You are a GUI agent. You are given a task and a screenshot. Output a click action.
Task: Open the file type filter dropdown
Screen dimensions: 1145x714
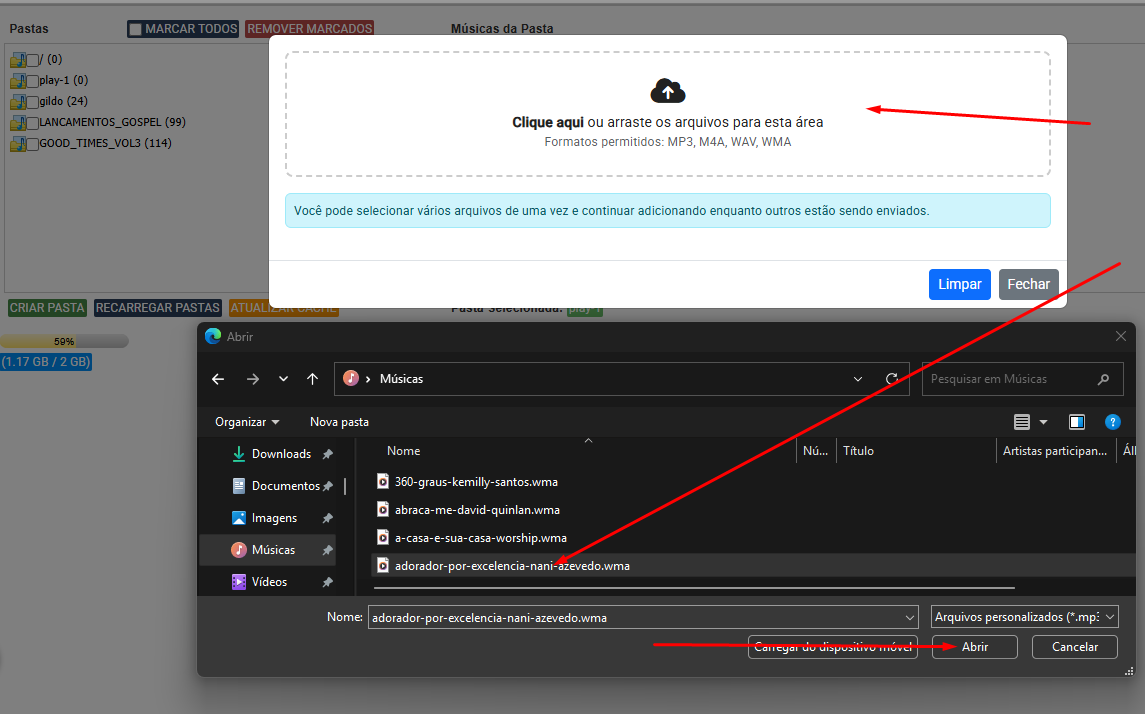pyautogui.click(x=1024, y=617)
